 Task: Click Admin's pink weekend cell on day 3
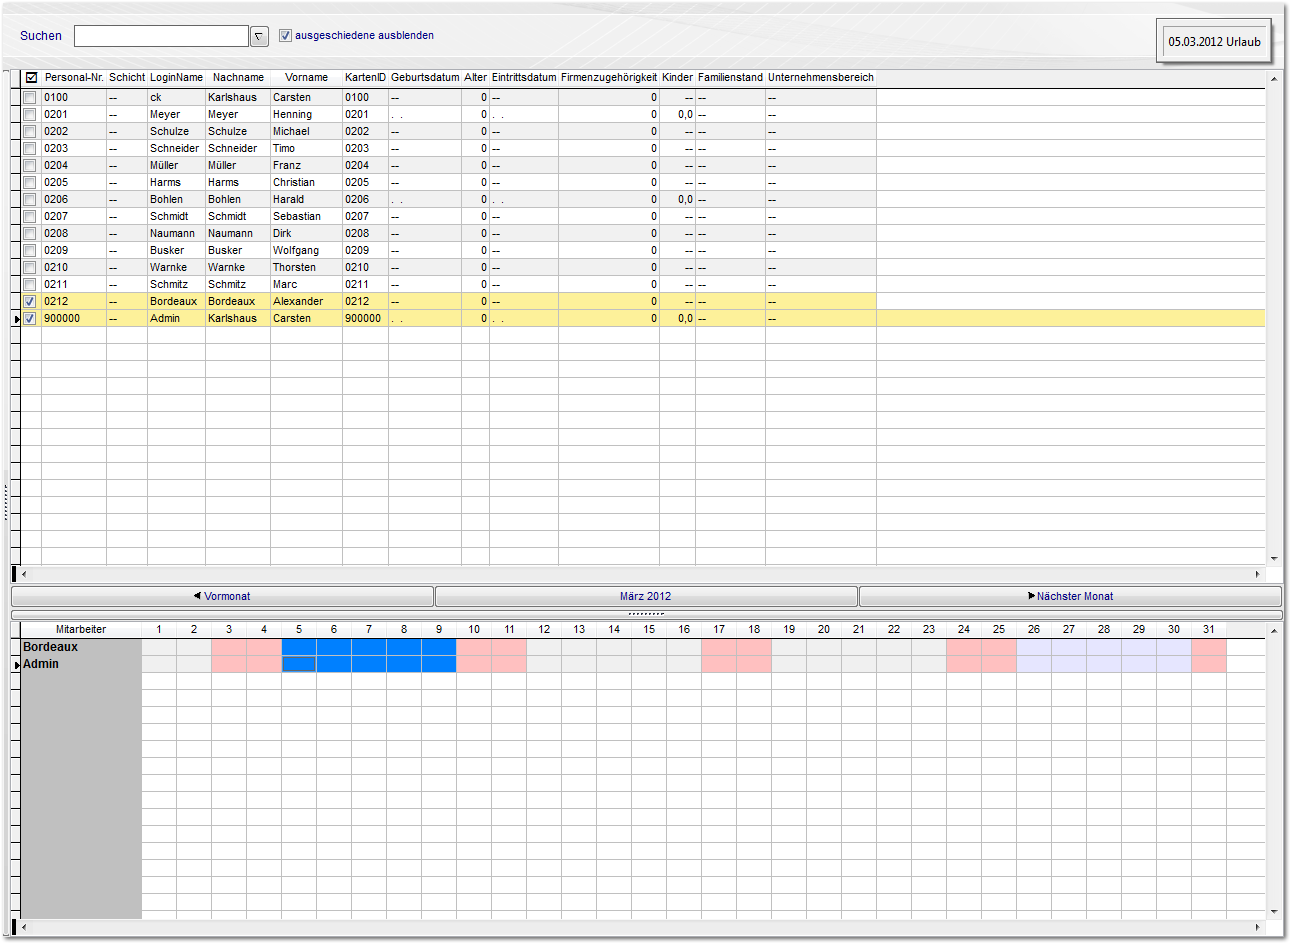click(x=229, y=664)
